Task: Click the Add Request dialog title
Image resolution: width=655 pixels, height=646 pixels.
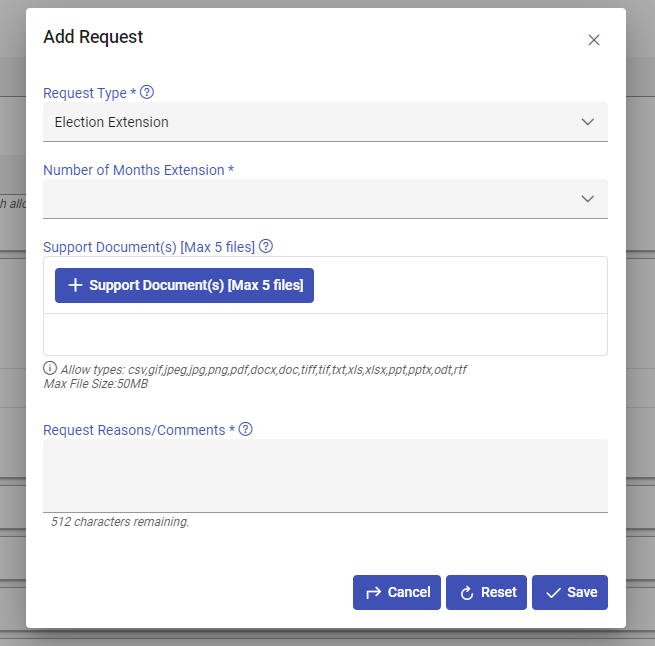Action: (x=93, y=37)
